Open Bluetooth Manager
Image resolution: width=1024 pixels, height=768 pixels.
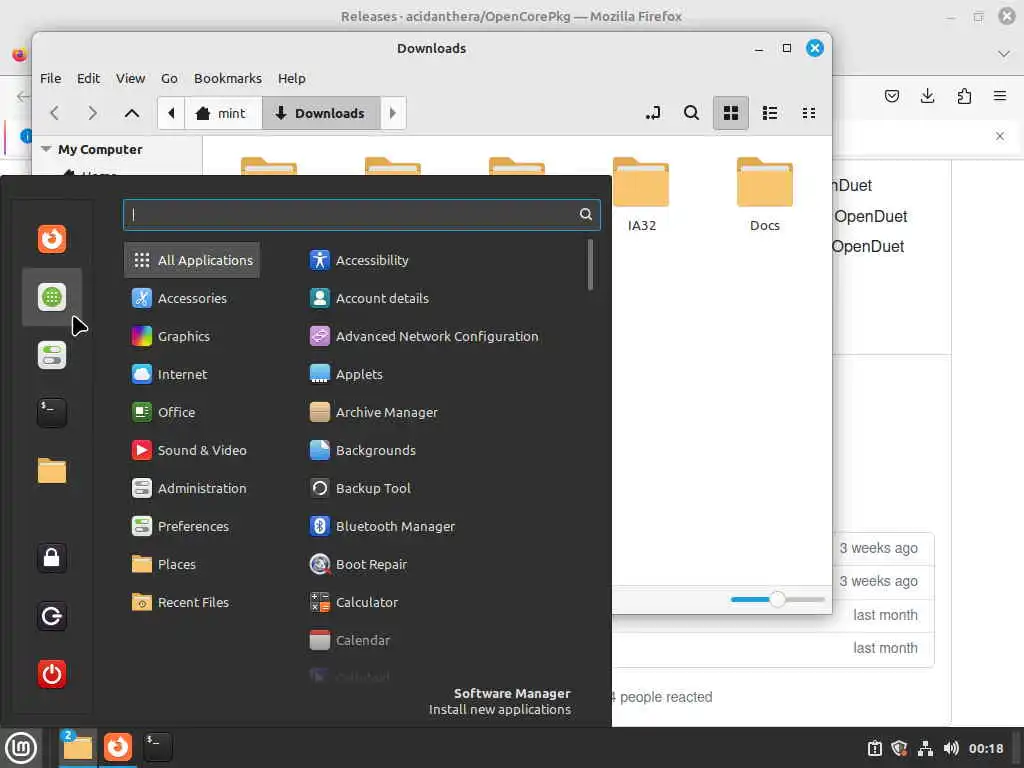[382, 526]
